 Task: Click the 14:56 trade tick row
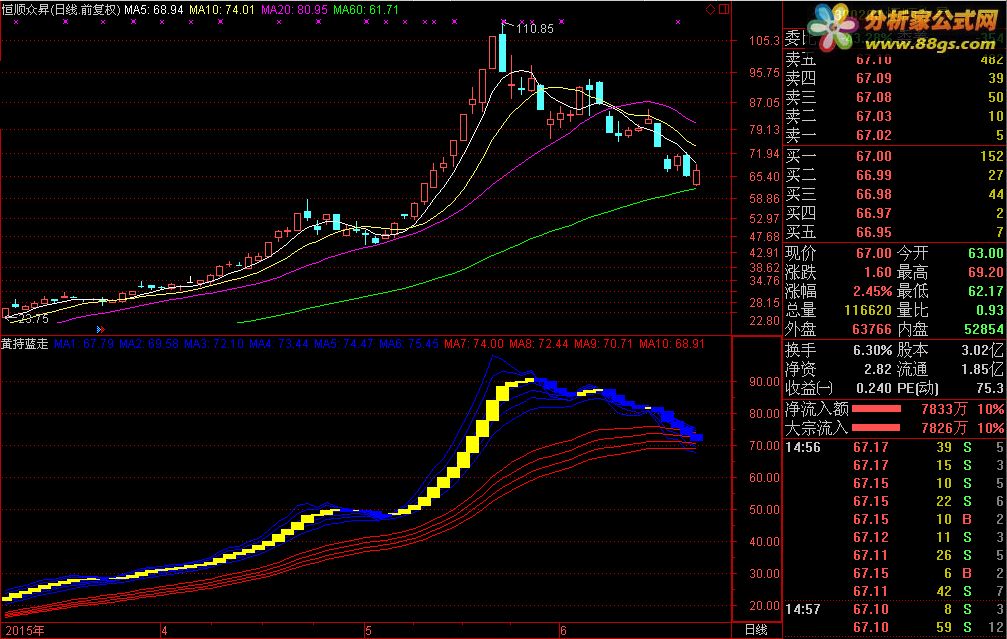pyautogui.click(x=894, y=447)
